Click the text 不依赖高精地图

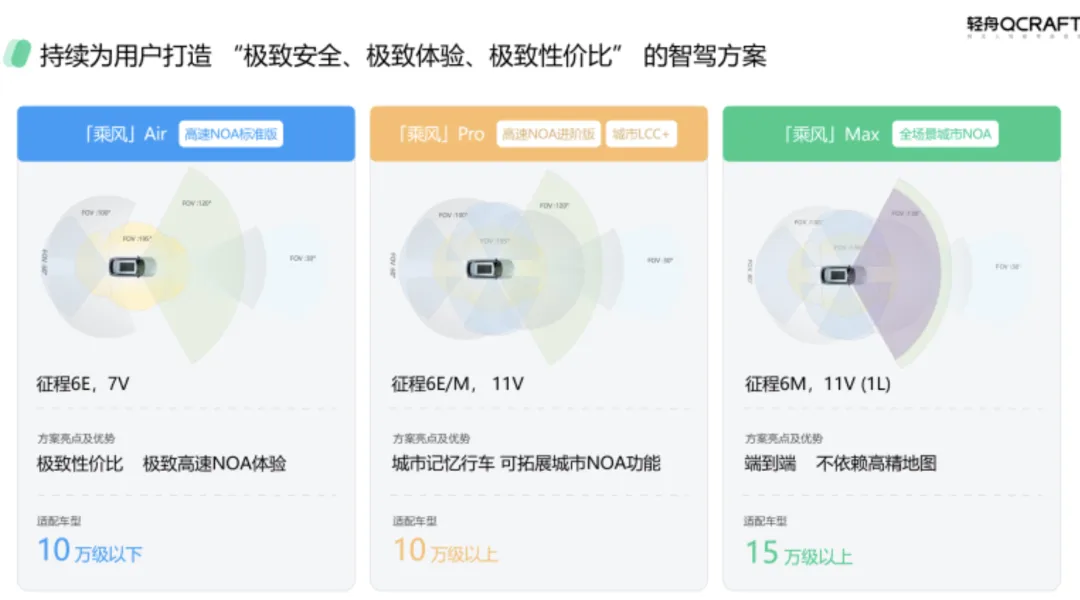[x=876, y=464]
